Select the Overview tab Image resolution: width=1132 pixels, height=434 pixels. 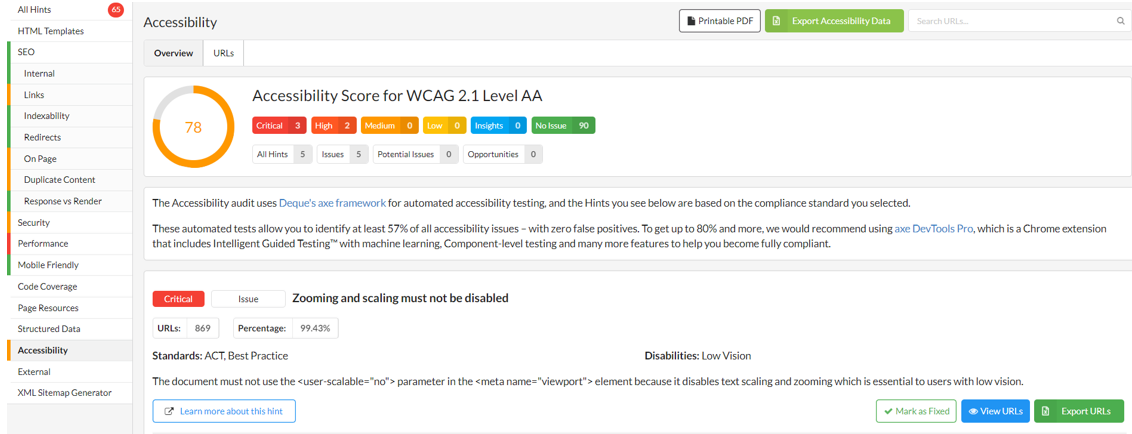[173, 53]
